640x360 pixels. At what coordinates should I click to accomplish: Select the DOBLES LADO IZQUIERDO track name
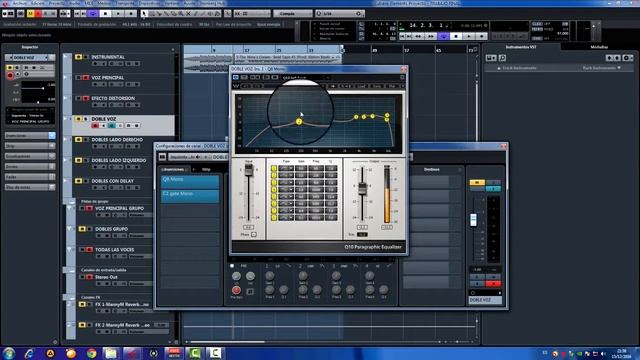[118, 160]
